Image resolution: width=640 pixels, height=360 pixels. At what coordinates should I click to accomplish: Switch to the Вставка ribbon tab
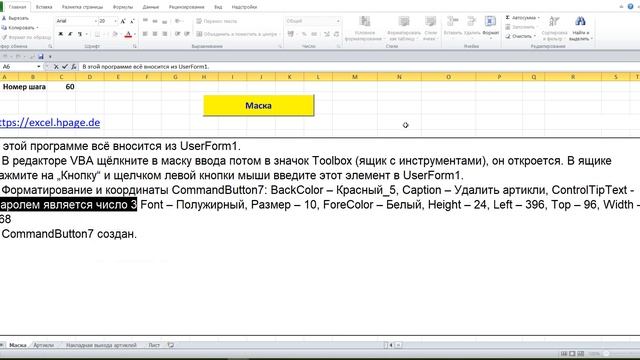coord(44,7)
